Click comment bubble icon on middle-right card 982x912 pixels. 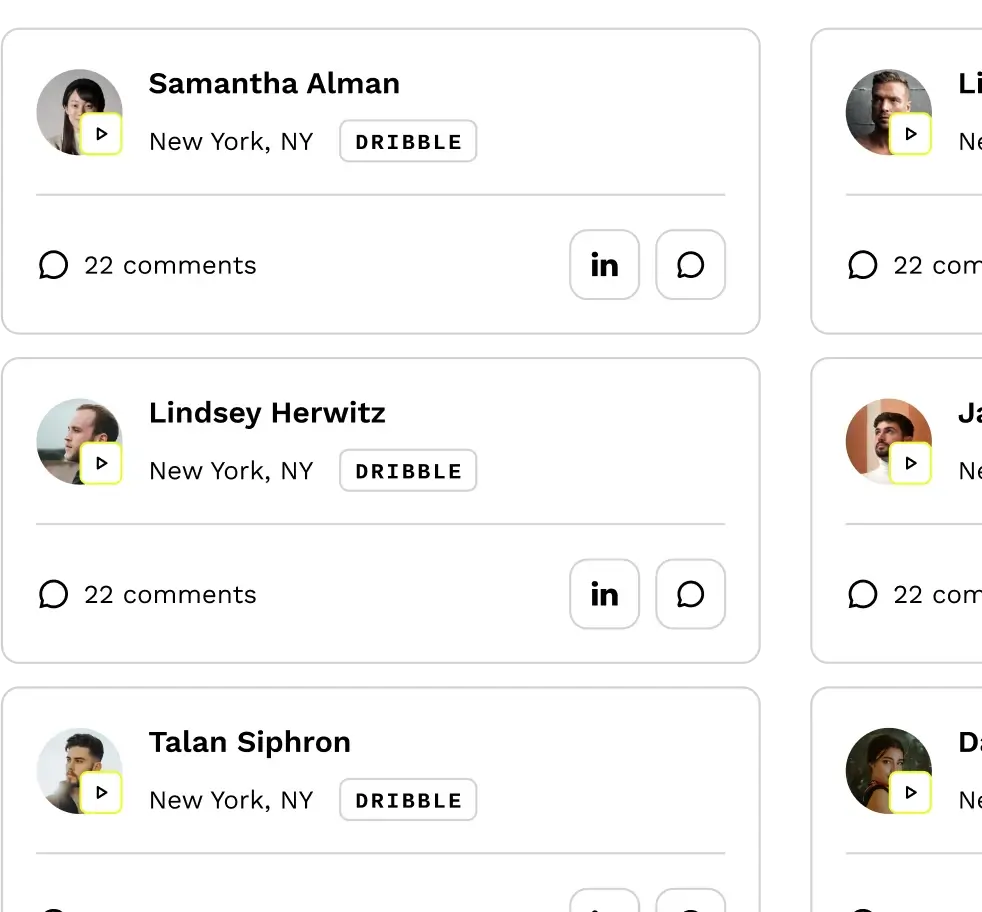point(862,594)
